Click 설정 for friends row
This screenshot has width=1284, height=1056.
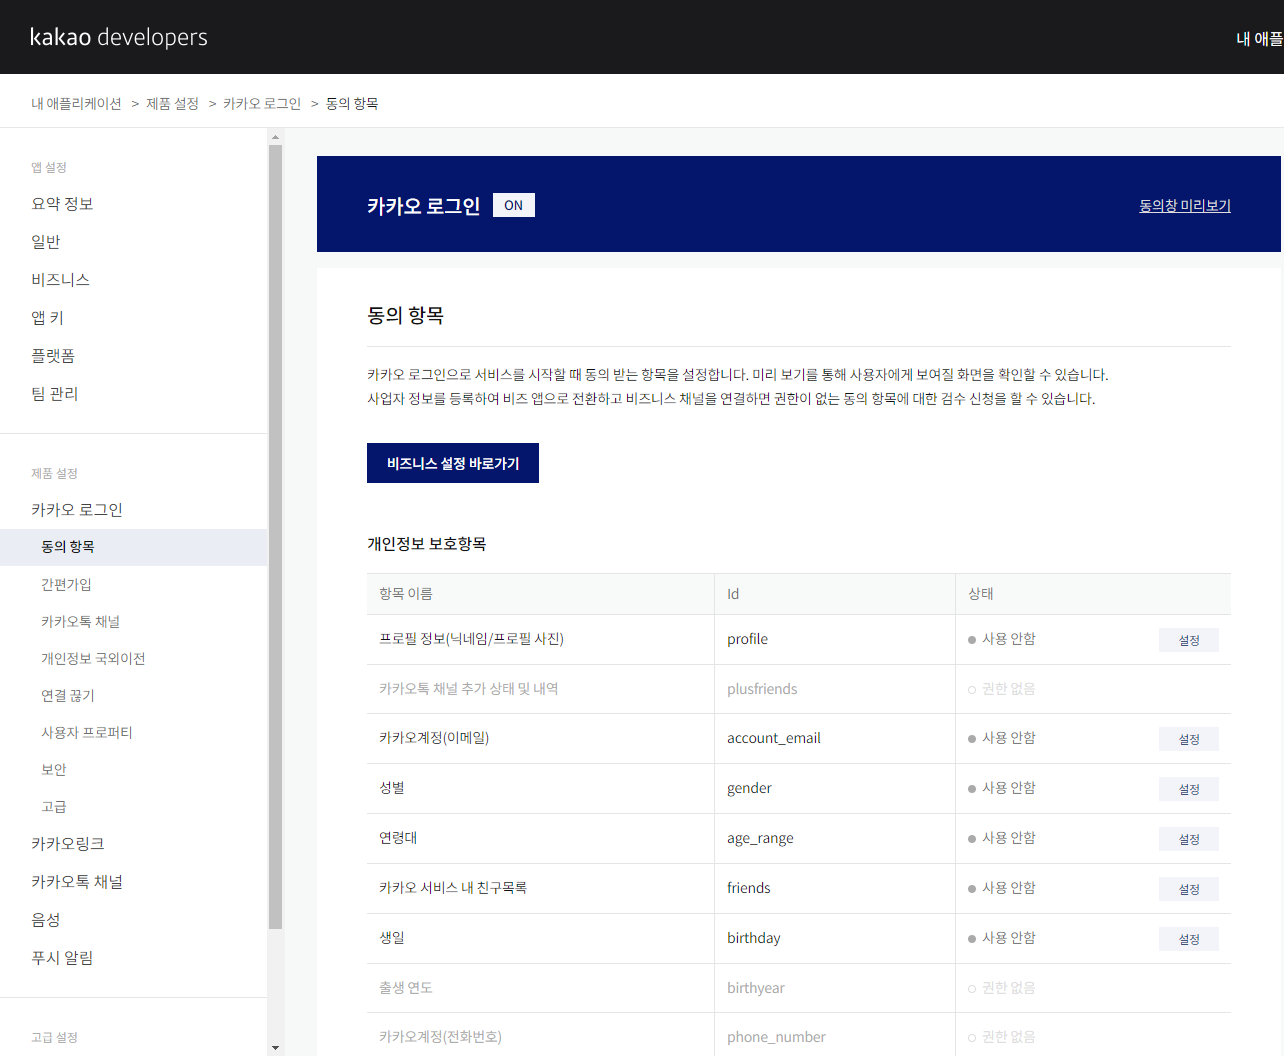point(1189,889)
